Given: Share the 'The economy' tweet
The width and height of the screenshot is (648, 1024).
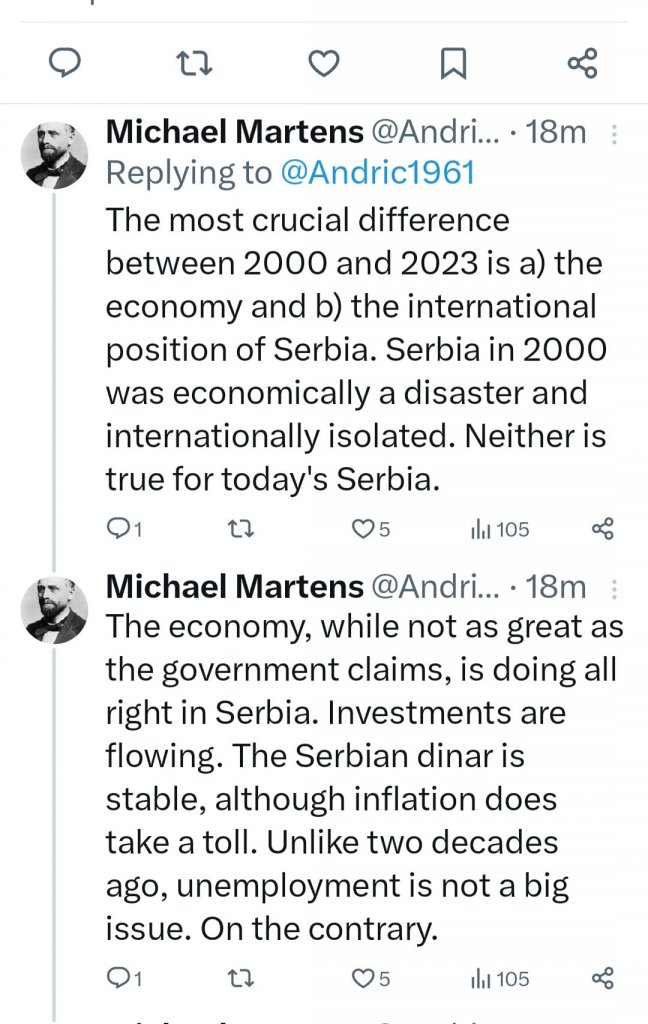Looking at the screenshot, I should pyautogui.click(x=602, y=978).
